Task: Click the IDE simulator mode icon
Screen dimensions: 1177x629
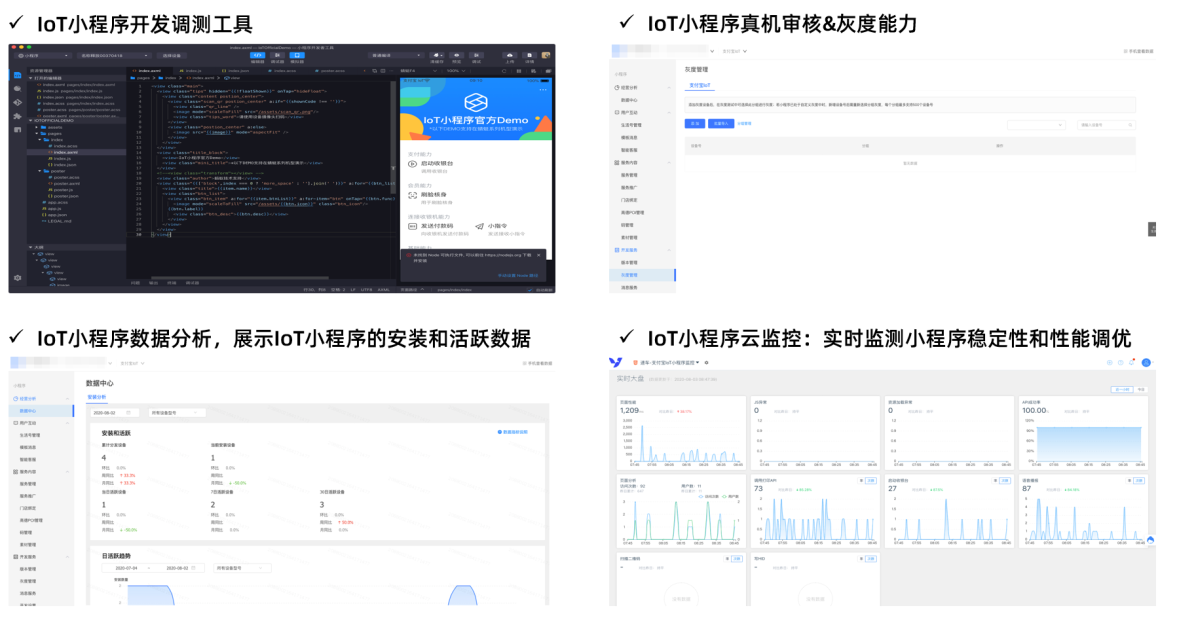Action: [x=297, y=56]
